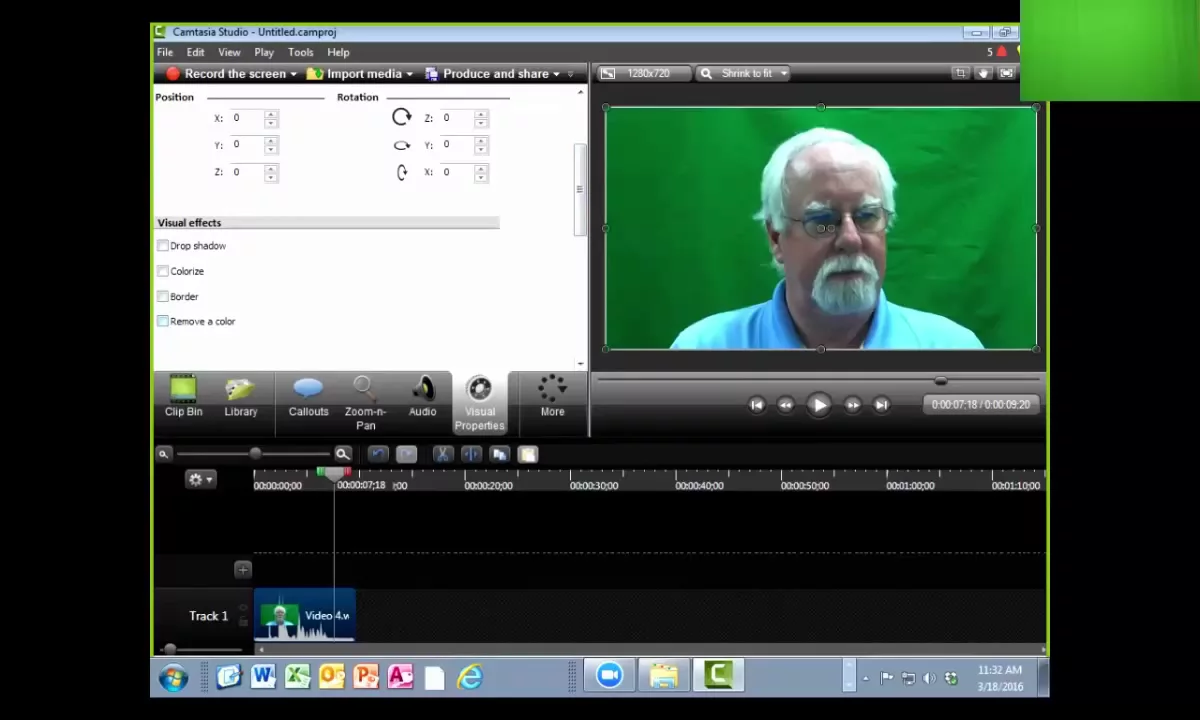The width and height of the screenshot is (1200, 720).
Task: Expand Record the screen dropdown arrow
Action: tap(293, 74)
